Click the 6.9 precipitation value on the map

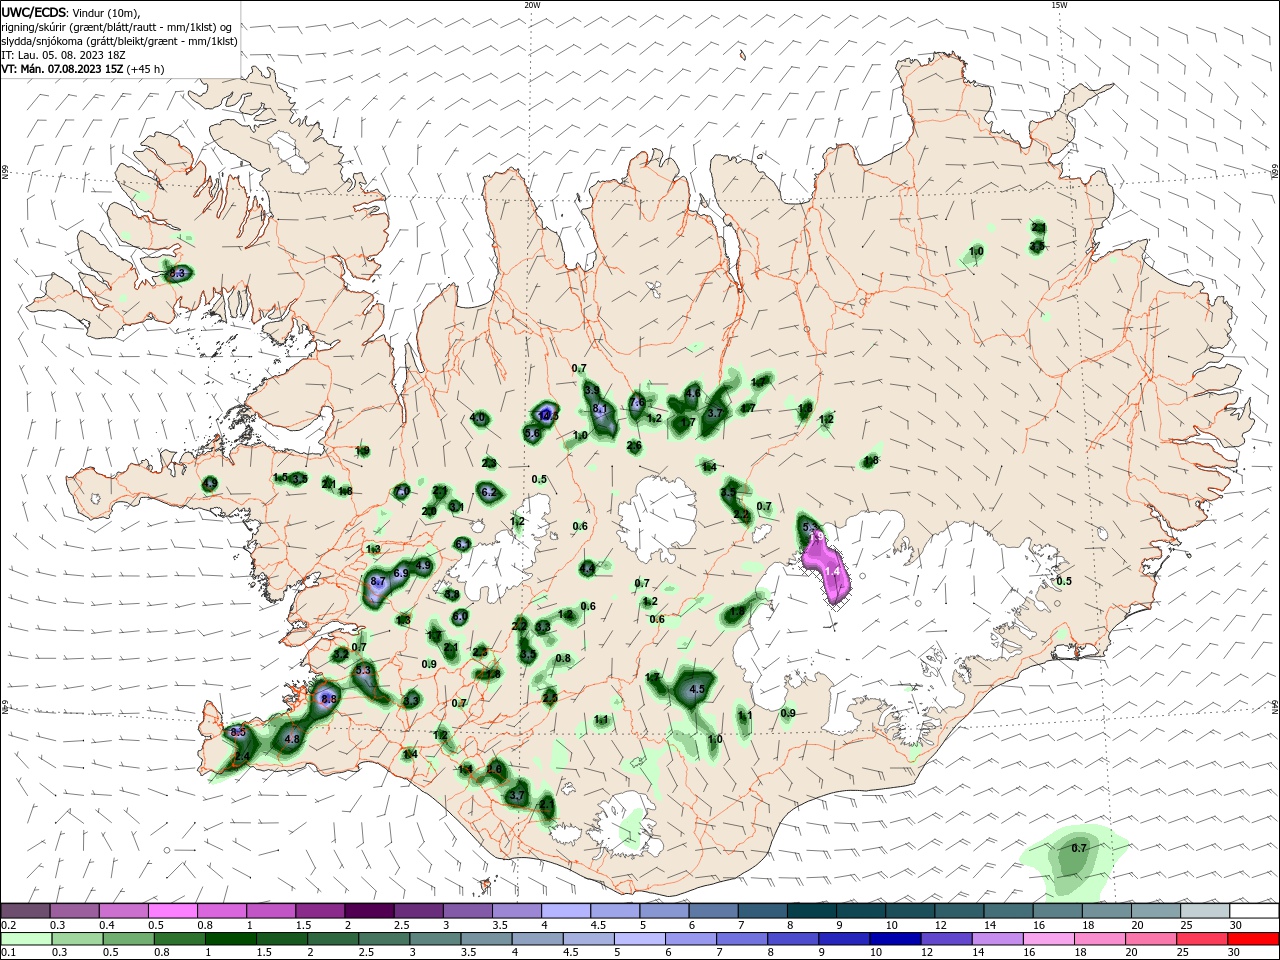tap(401, 573)
